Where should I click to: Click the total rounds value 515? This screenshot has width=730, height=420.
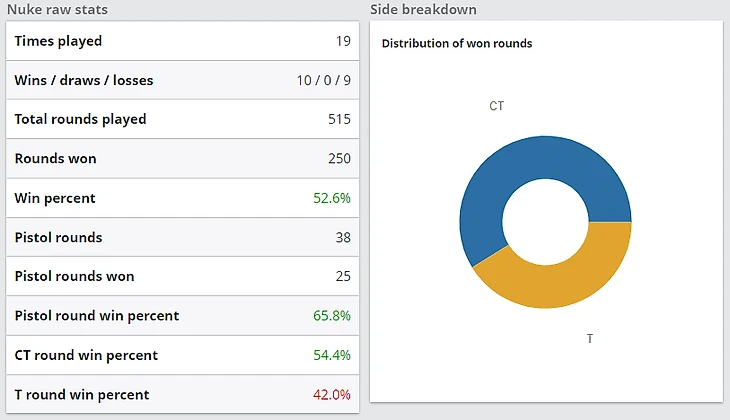click(339, 119)
